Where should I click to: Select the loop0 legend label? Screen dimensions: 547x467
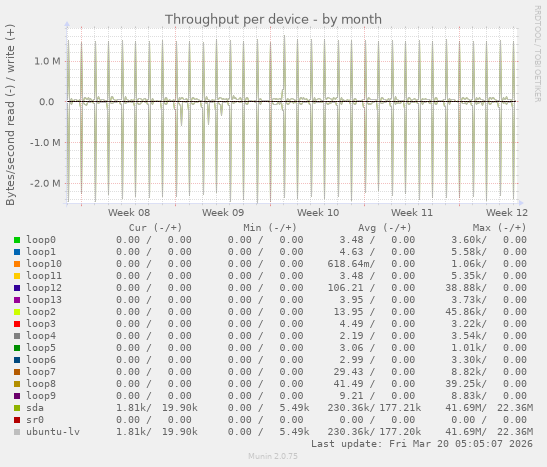click(41, 240)
